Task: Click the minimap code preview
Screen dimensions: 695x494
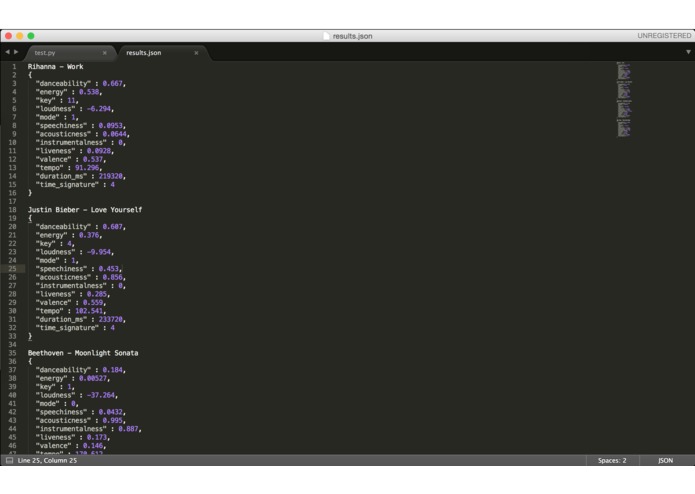Action: point(624,100)
